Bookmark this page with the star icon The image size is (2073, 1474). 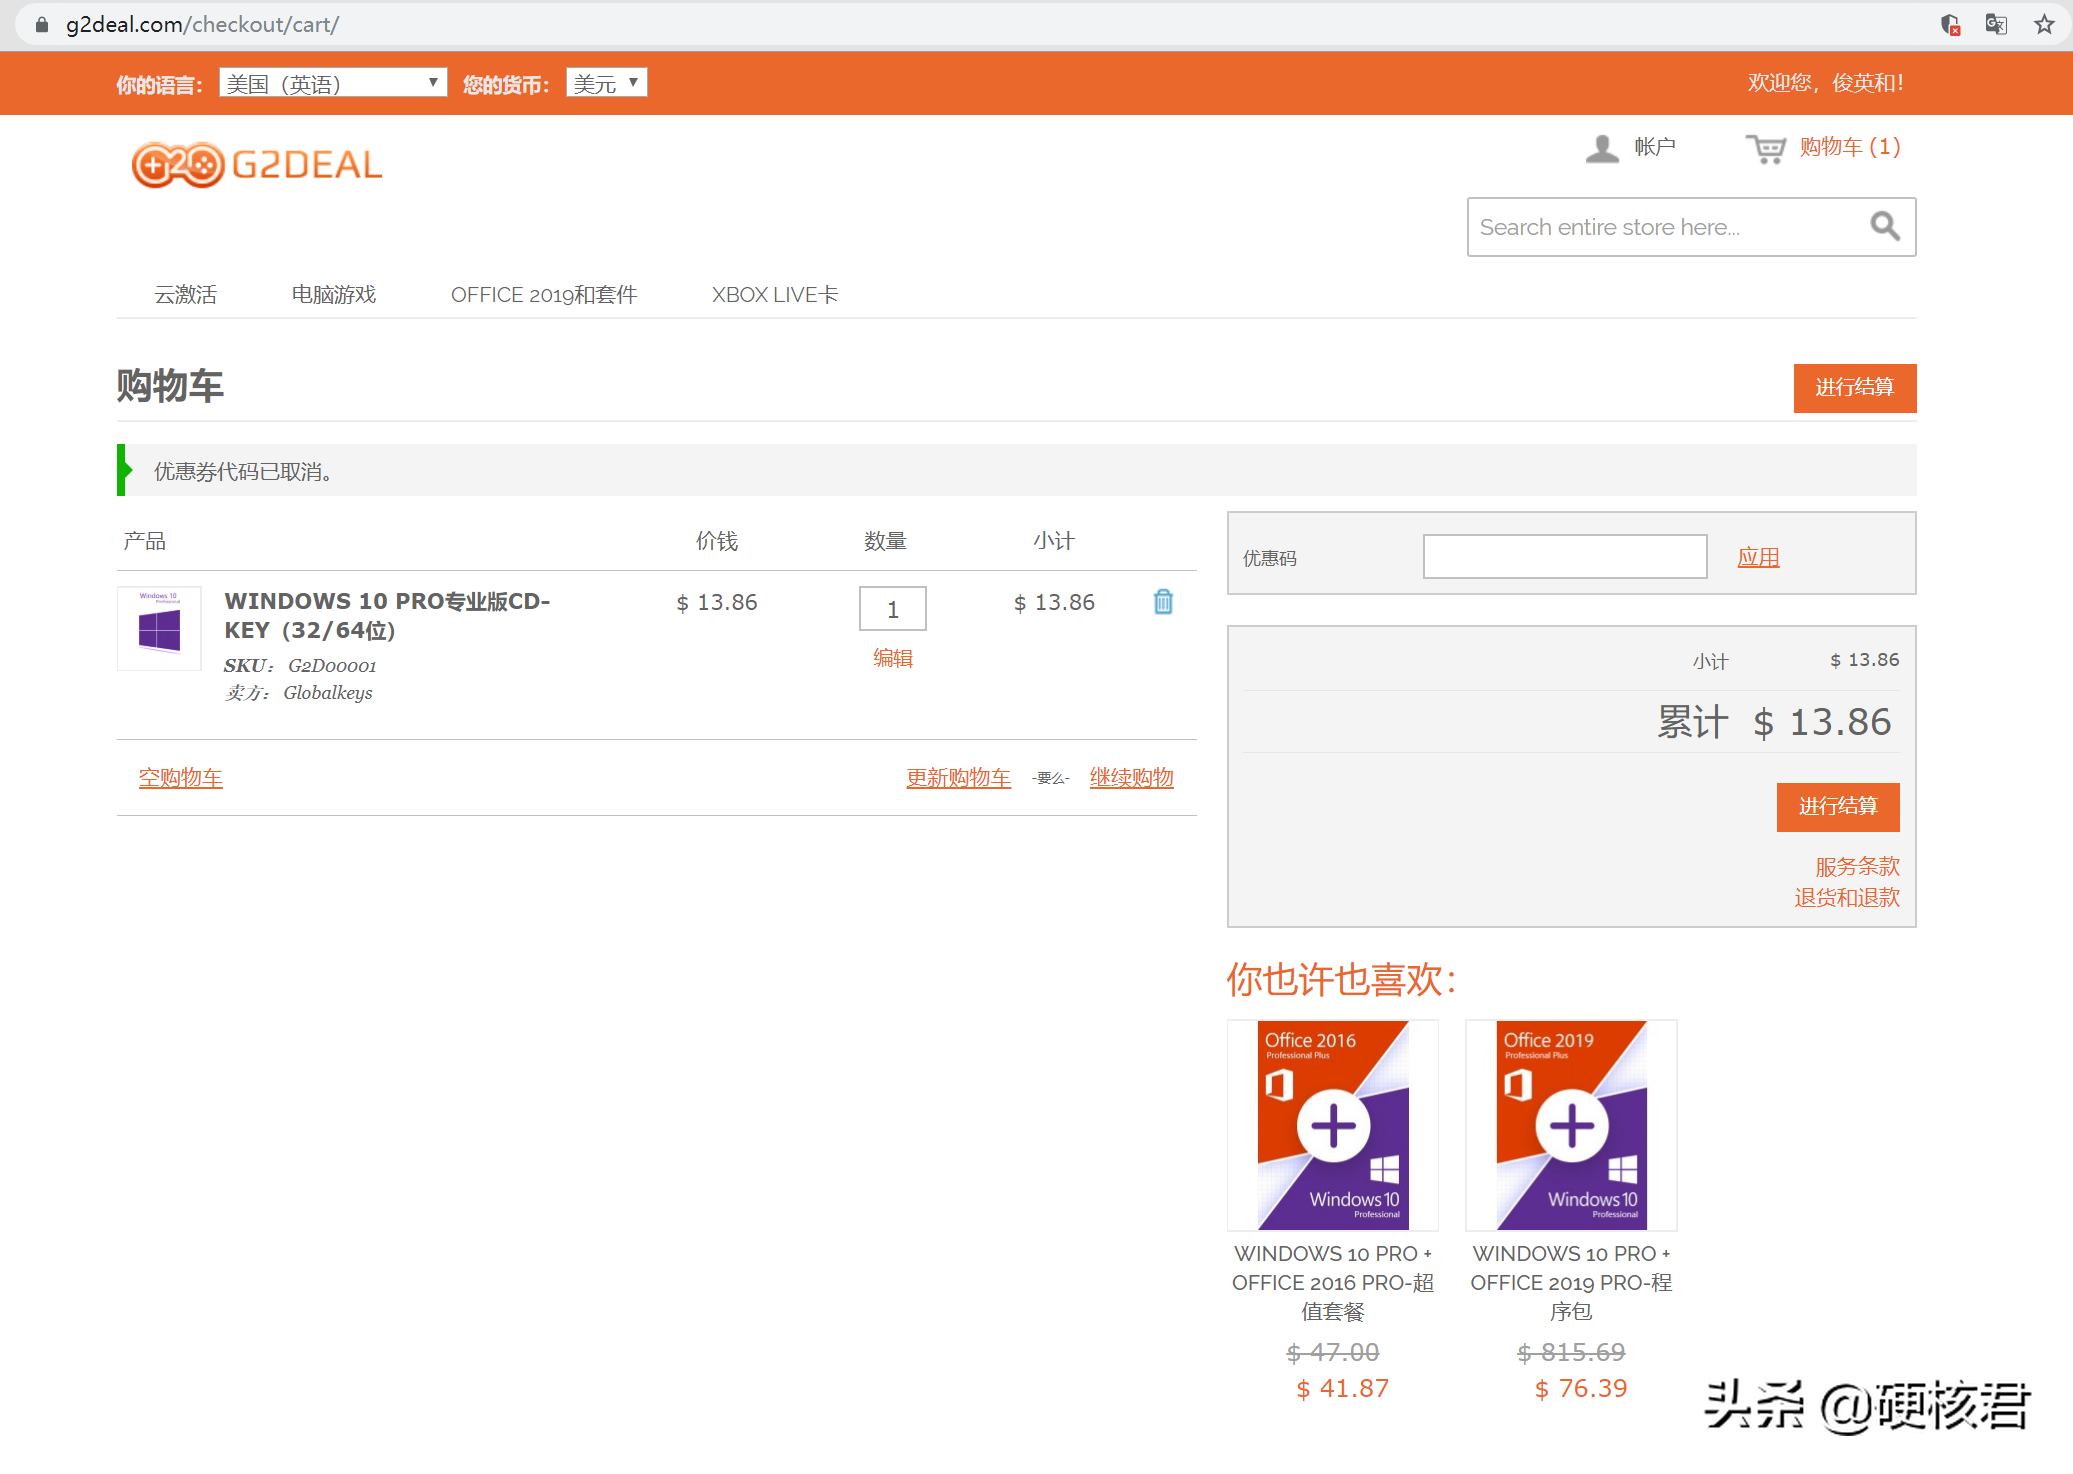click(x=2044, y=24)
